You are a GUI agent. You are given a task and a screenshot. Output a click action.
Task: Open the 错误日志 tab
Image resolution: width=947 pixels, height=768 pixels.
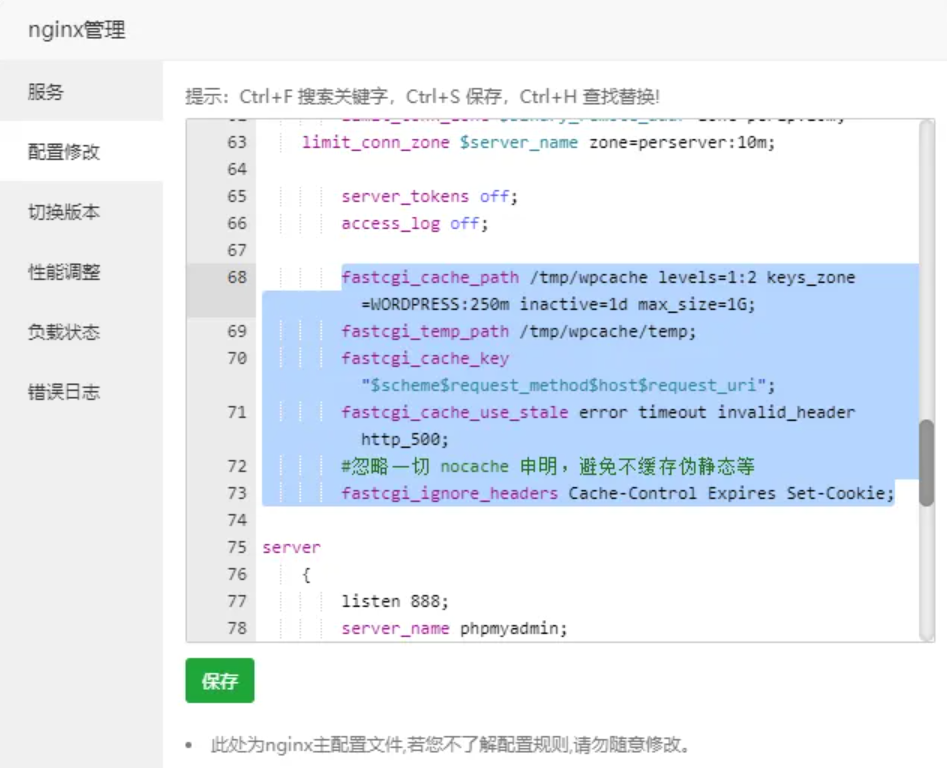[64, 392]
